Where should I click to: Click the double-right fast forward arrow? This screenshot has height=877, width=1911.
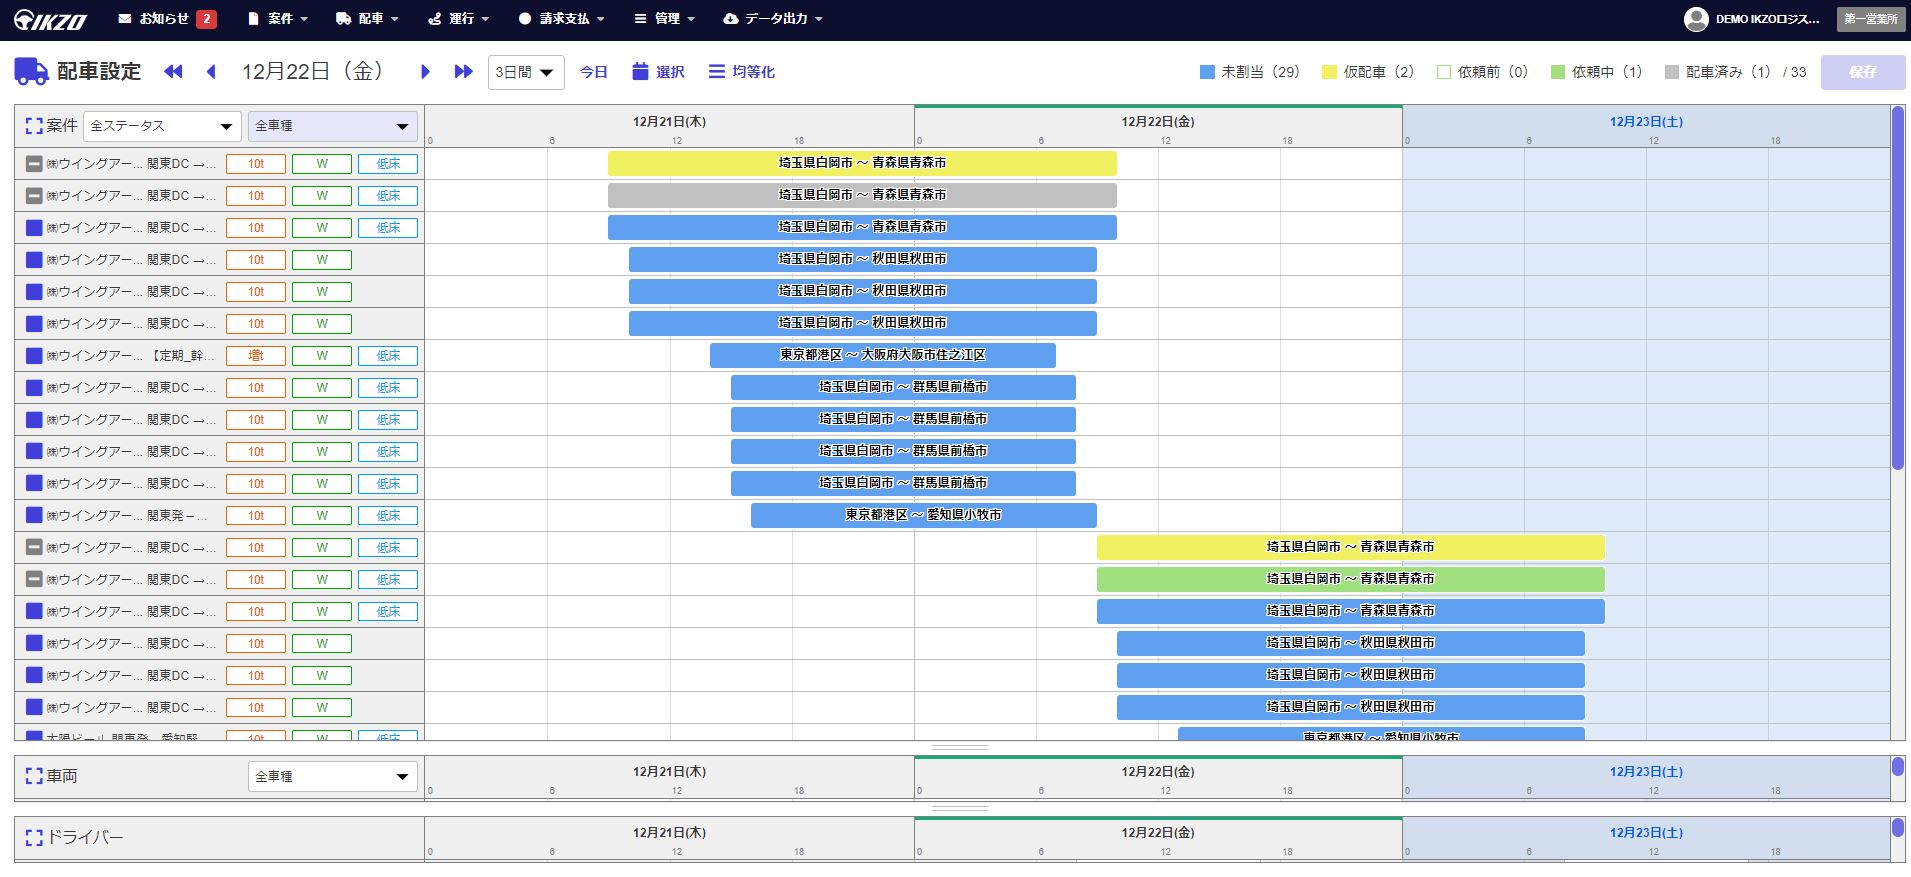coord(462,71)
